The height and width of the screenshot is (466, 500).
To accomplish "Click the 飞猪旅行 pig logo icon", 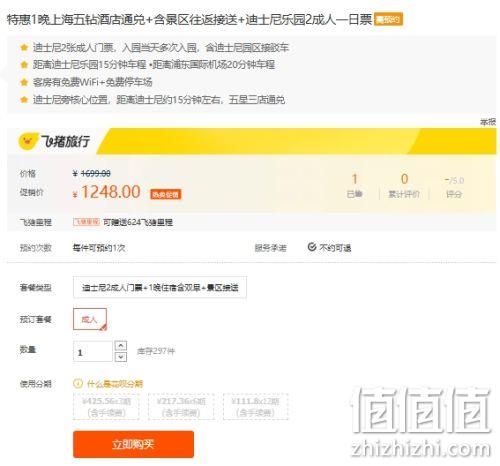I will pyautogui.click(x=28, y=142).
